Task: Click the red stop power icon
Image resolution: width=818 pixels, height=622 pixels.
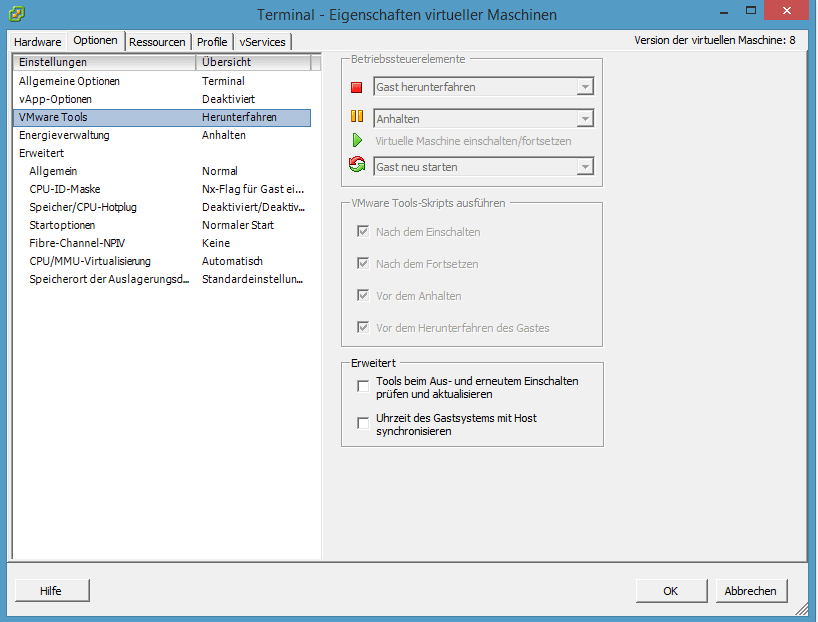Action: click(x=357, y=87)
